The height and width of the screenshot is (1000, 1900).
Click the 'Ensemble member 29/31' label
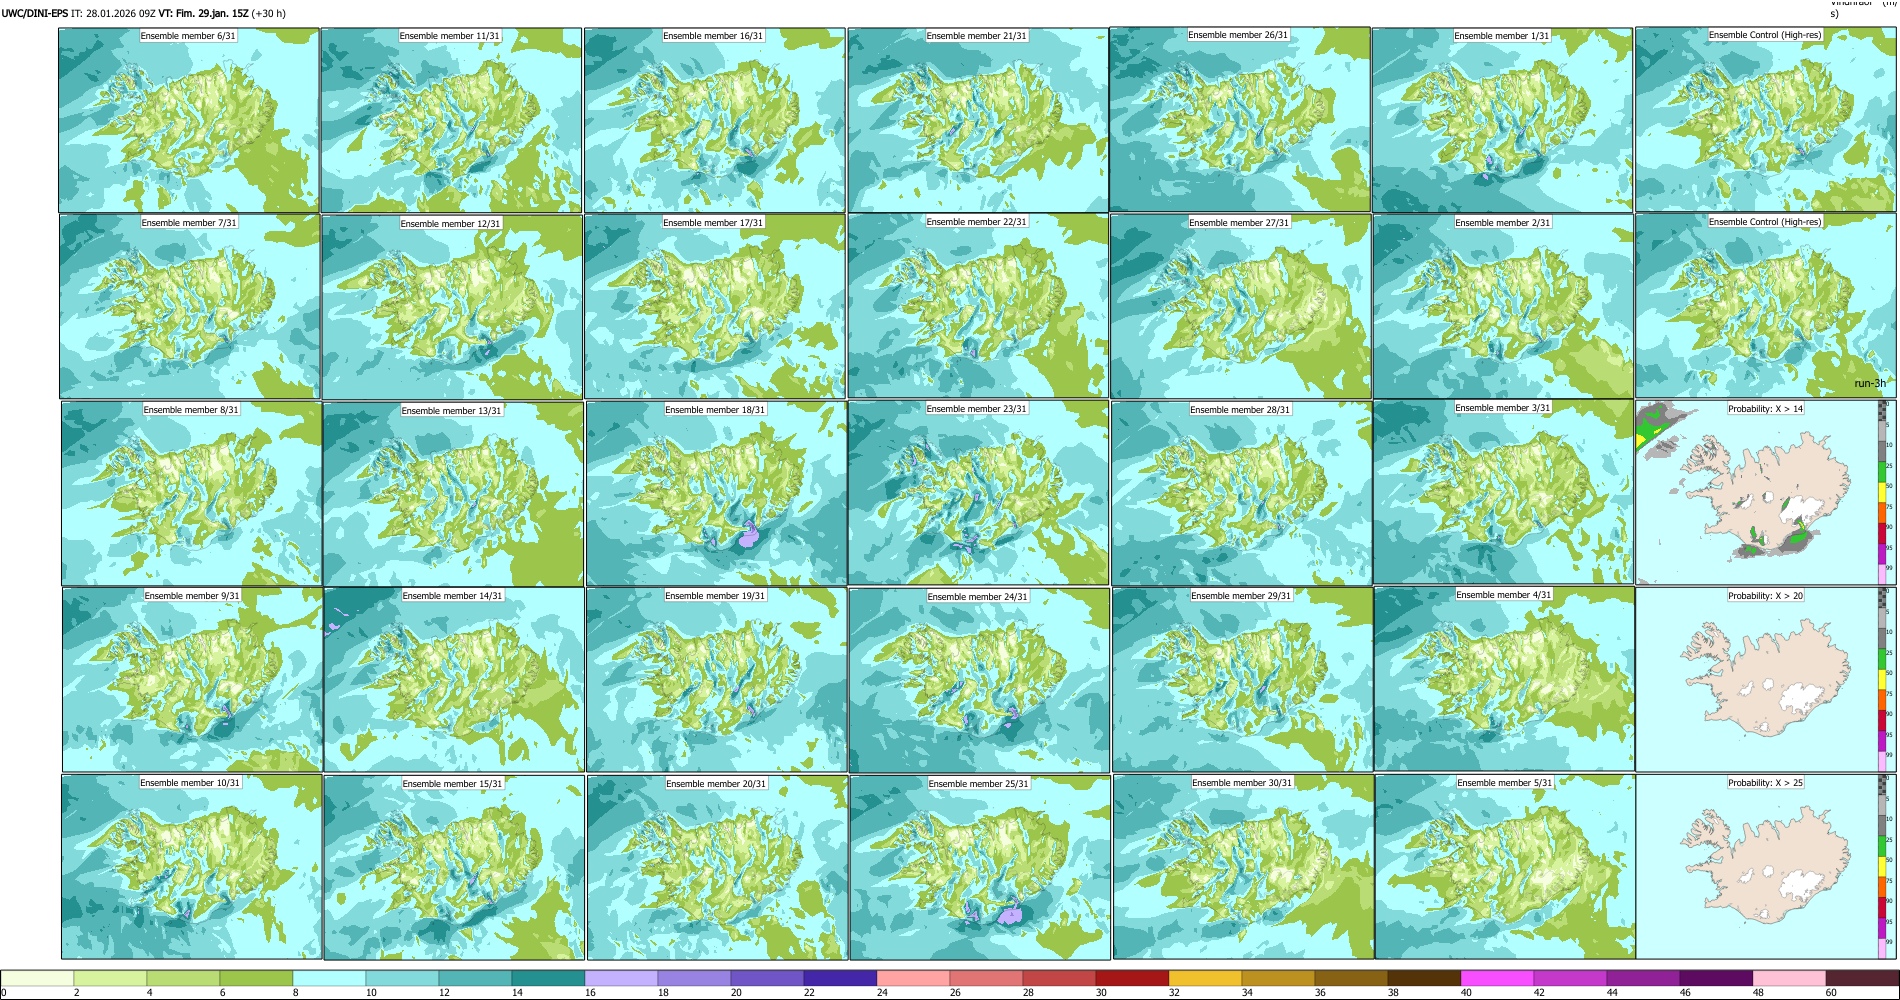(x=1241, y=596)
